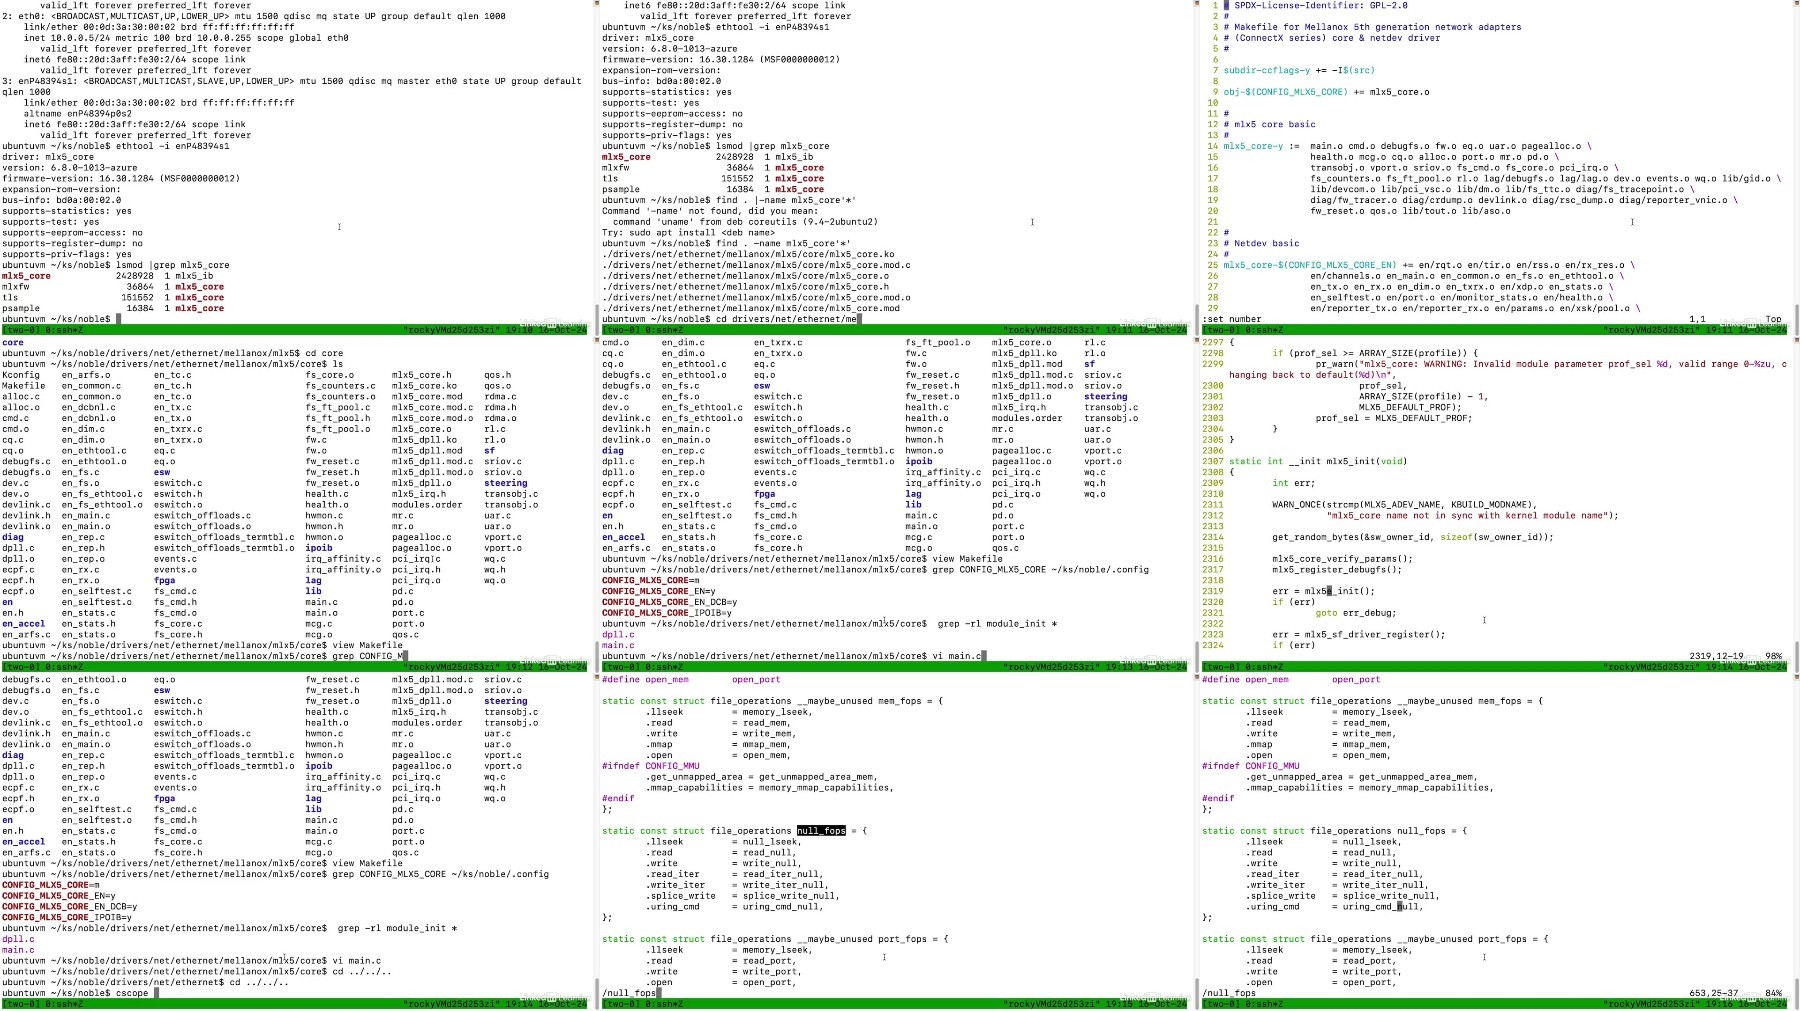
Task: Click 'err = mlx5_sf_driver_register();' line
Action: click(1358, 634)
